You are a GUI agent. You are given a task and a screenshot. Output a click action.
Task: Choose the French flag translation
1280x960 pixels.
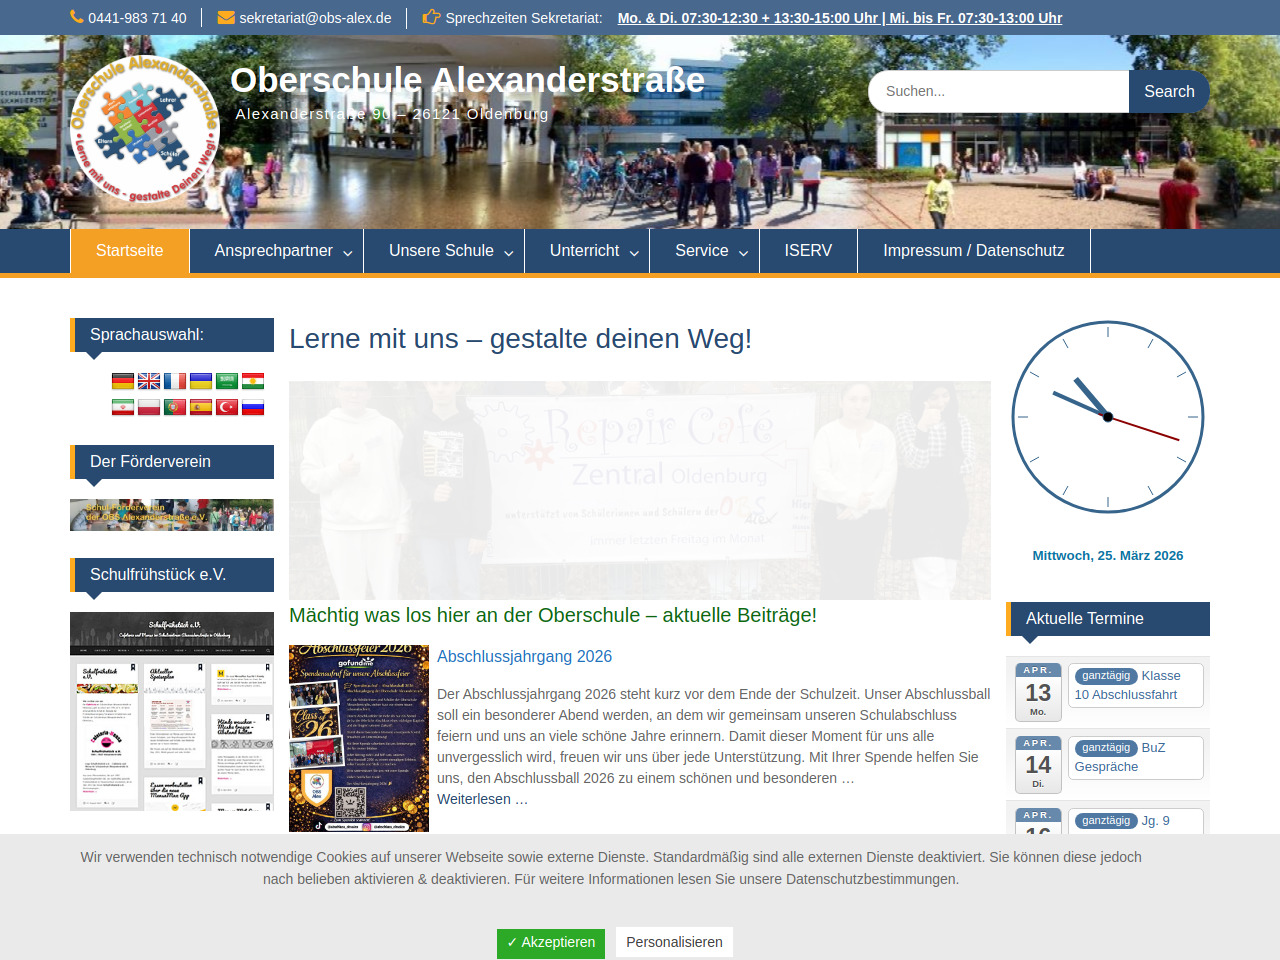click(x=175, y=381)
